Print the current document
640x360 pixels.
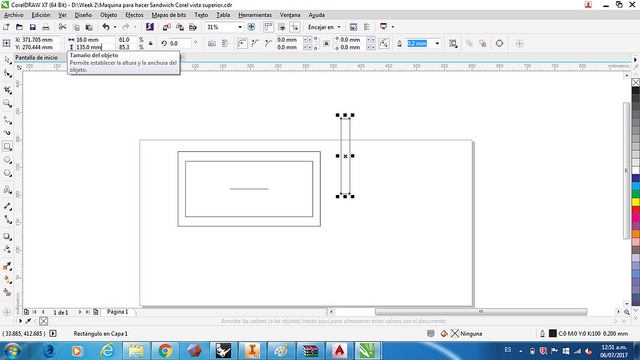(46, 27)
